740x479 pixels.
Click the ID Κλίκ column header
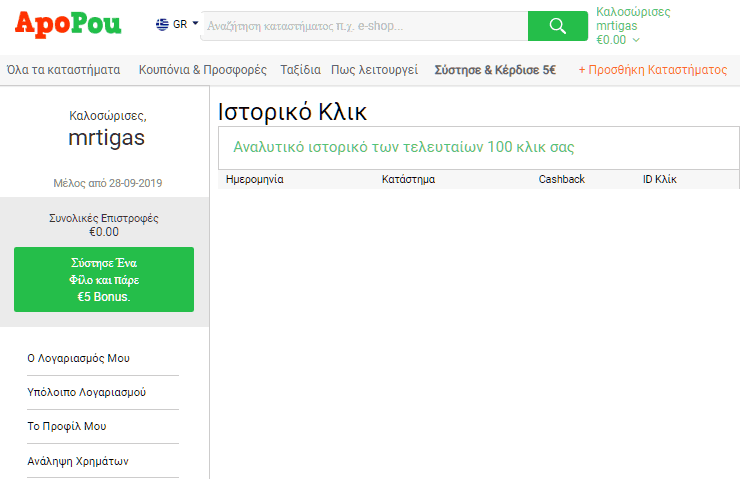click(659, 179)
